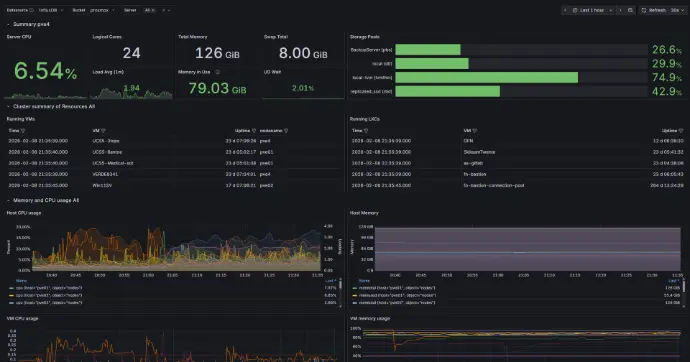The width and height of the screenshot is (690, 362).
Task: Click the Host CPU legend scrollbar
Action: click(340, 285)
